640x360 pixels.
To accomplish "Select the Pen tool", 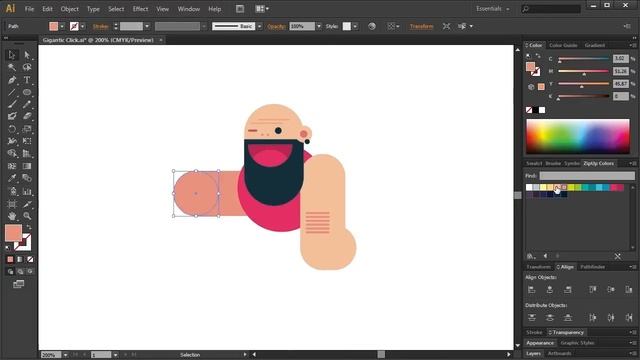I will pos(11,80).
